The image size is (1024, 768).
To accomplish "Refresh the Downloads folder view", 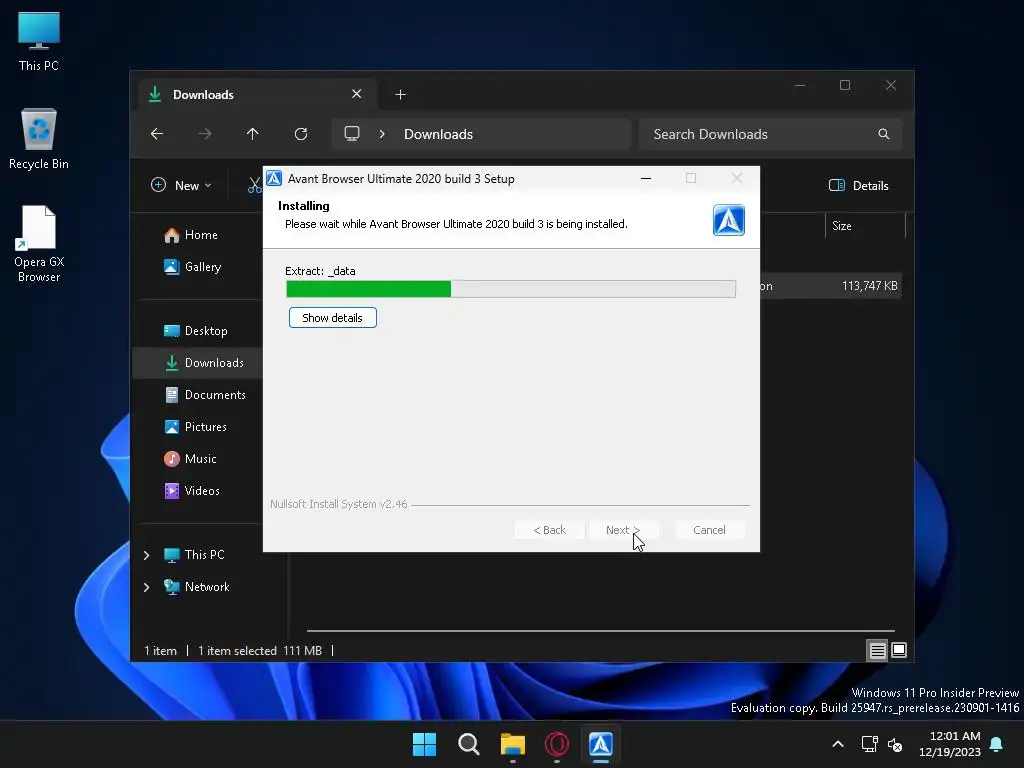I will [301, 134].
